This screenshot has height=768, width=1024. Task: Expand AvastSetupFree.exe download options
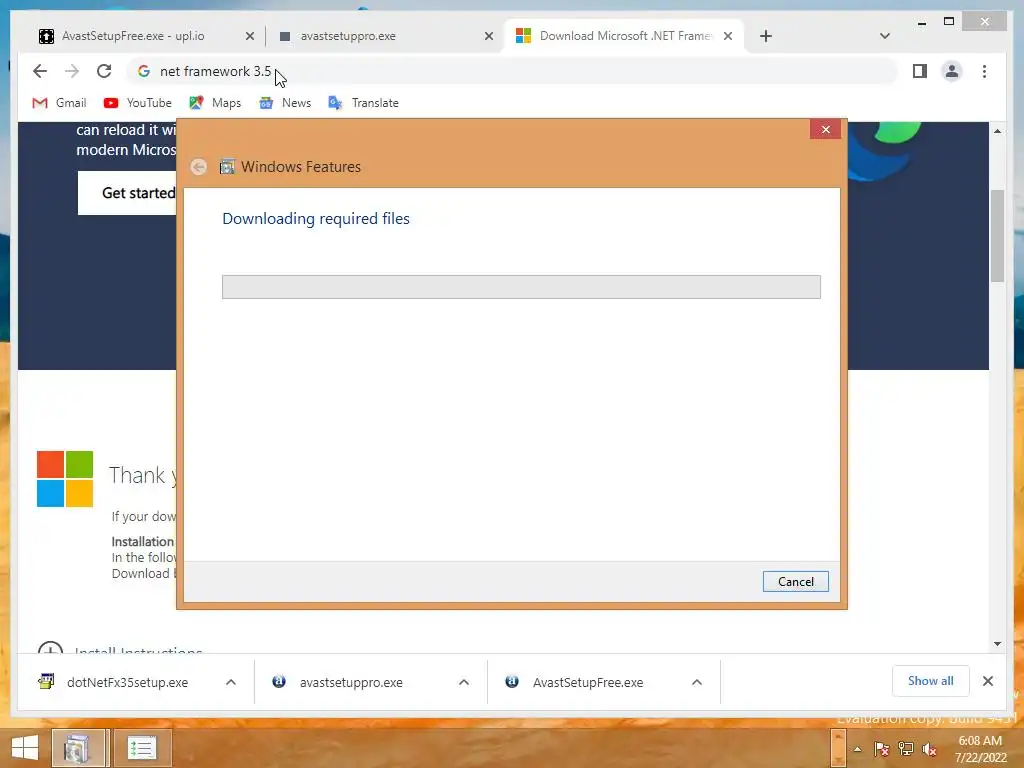coord(697,682)
